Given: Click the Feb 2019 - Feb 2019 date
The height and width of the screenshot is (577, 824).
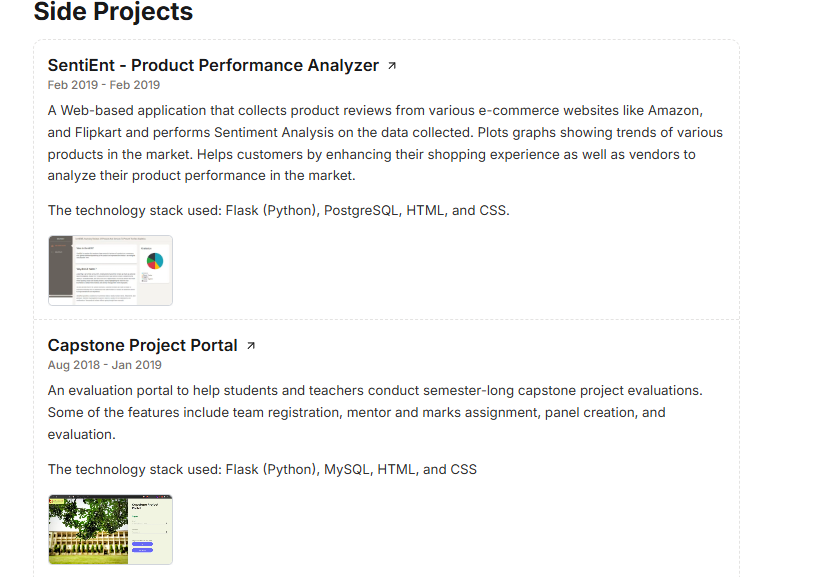Looking at the screenshot, I should click(104, 85).
